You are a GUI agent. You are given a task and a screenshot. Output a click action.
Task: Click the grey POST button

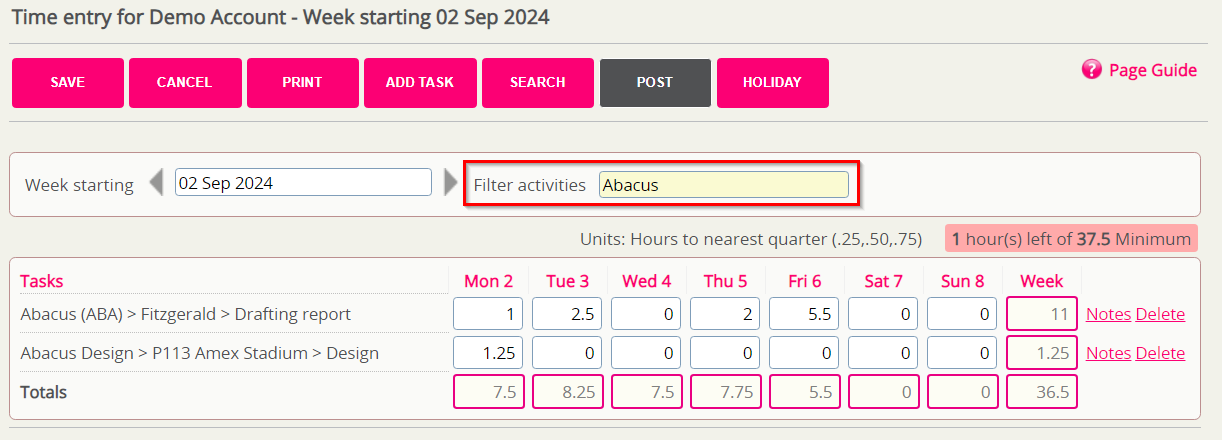click(x=655, y=82)
